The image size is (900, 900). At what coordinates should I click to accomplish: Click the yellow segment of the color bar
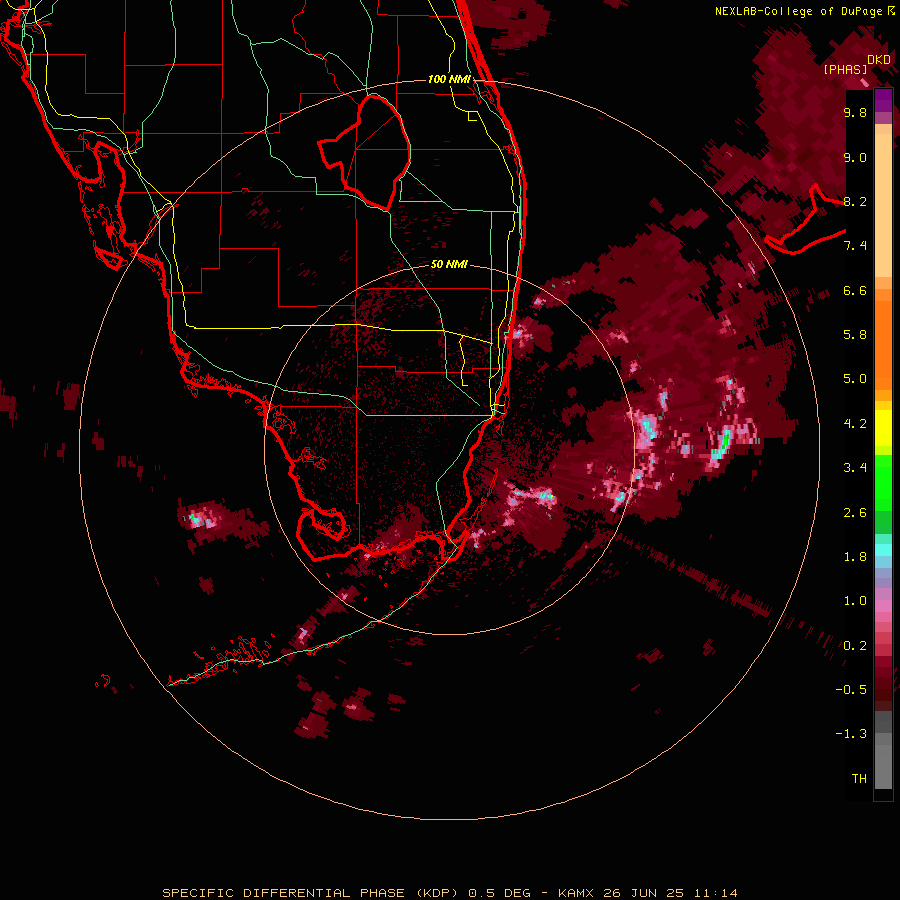[x=883, y=428]
